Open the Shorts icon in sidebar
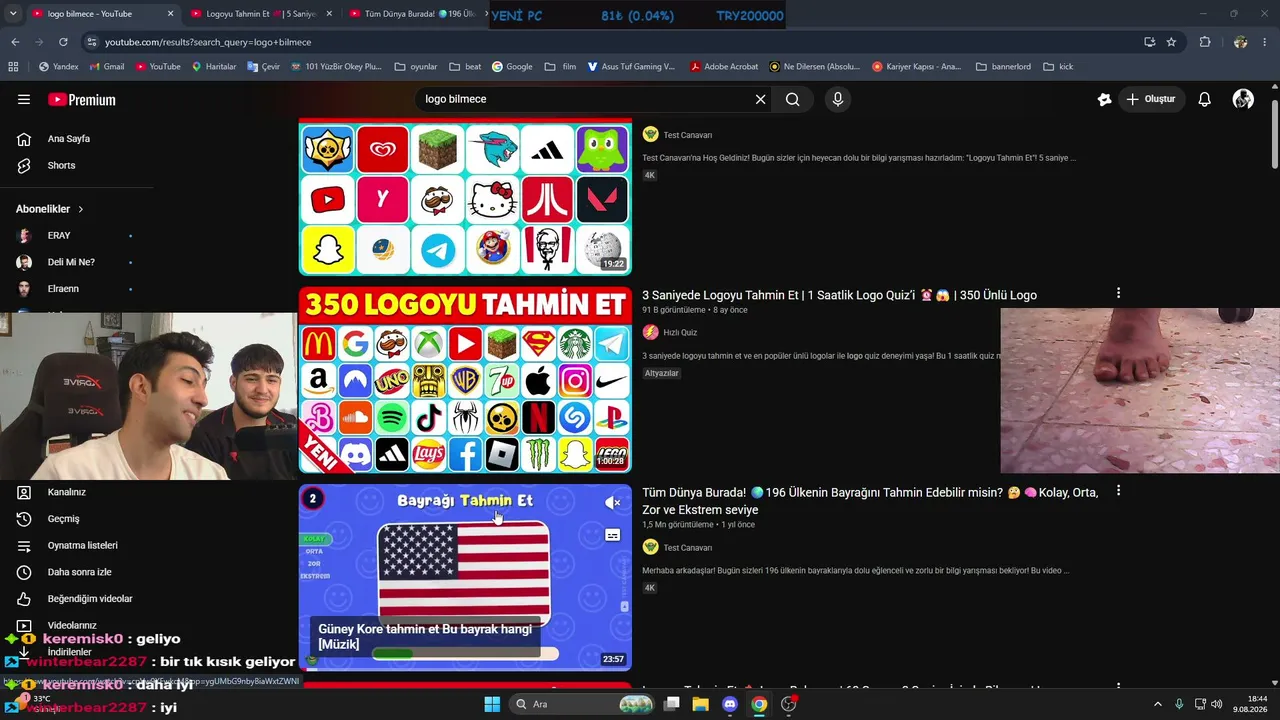 point(24,165)
